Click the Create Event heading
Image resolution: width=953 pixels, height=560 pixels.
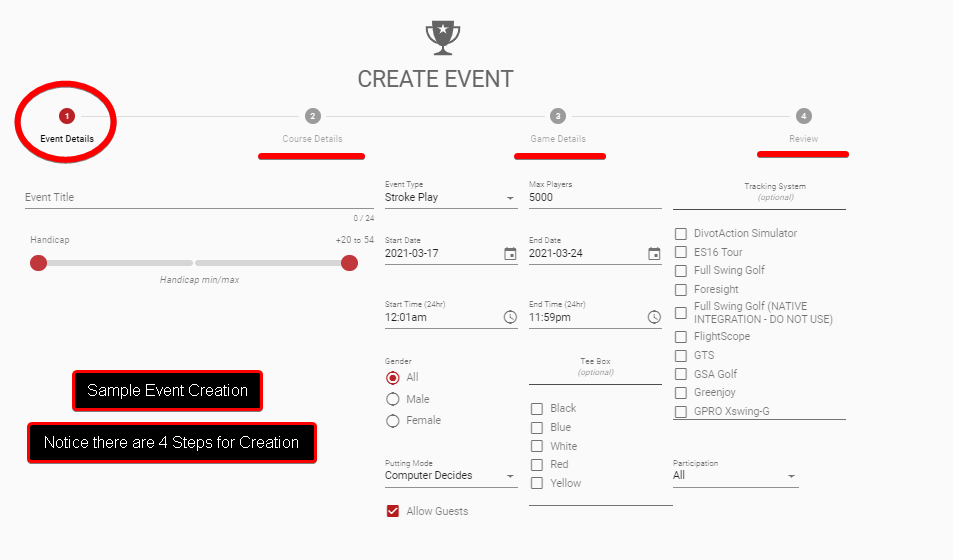coord(435,79)
